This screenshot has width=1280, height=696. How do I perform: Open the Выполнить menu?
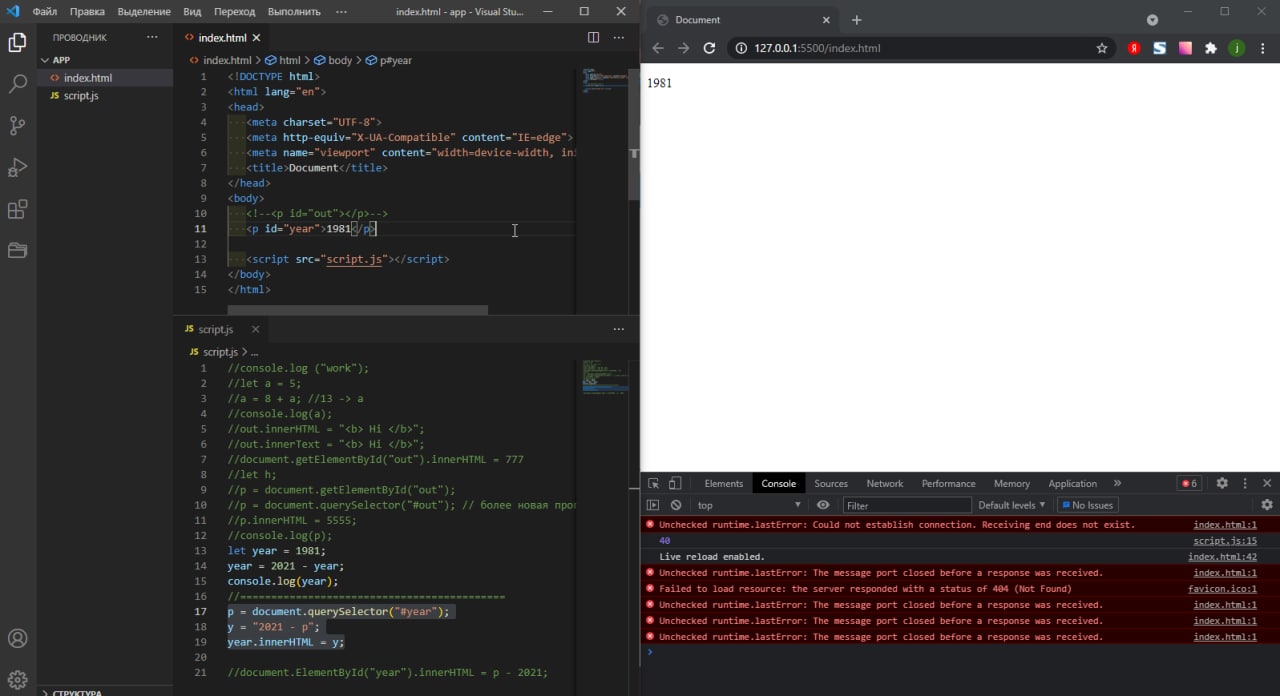pyautogui.click(x=294, y=12)
